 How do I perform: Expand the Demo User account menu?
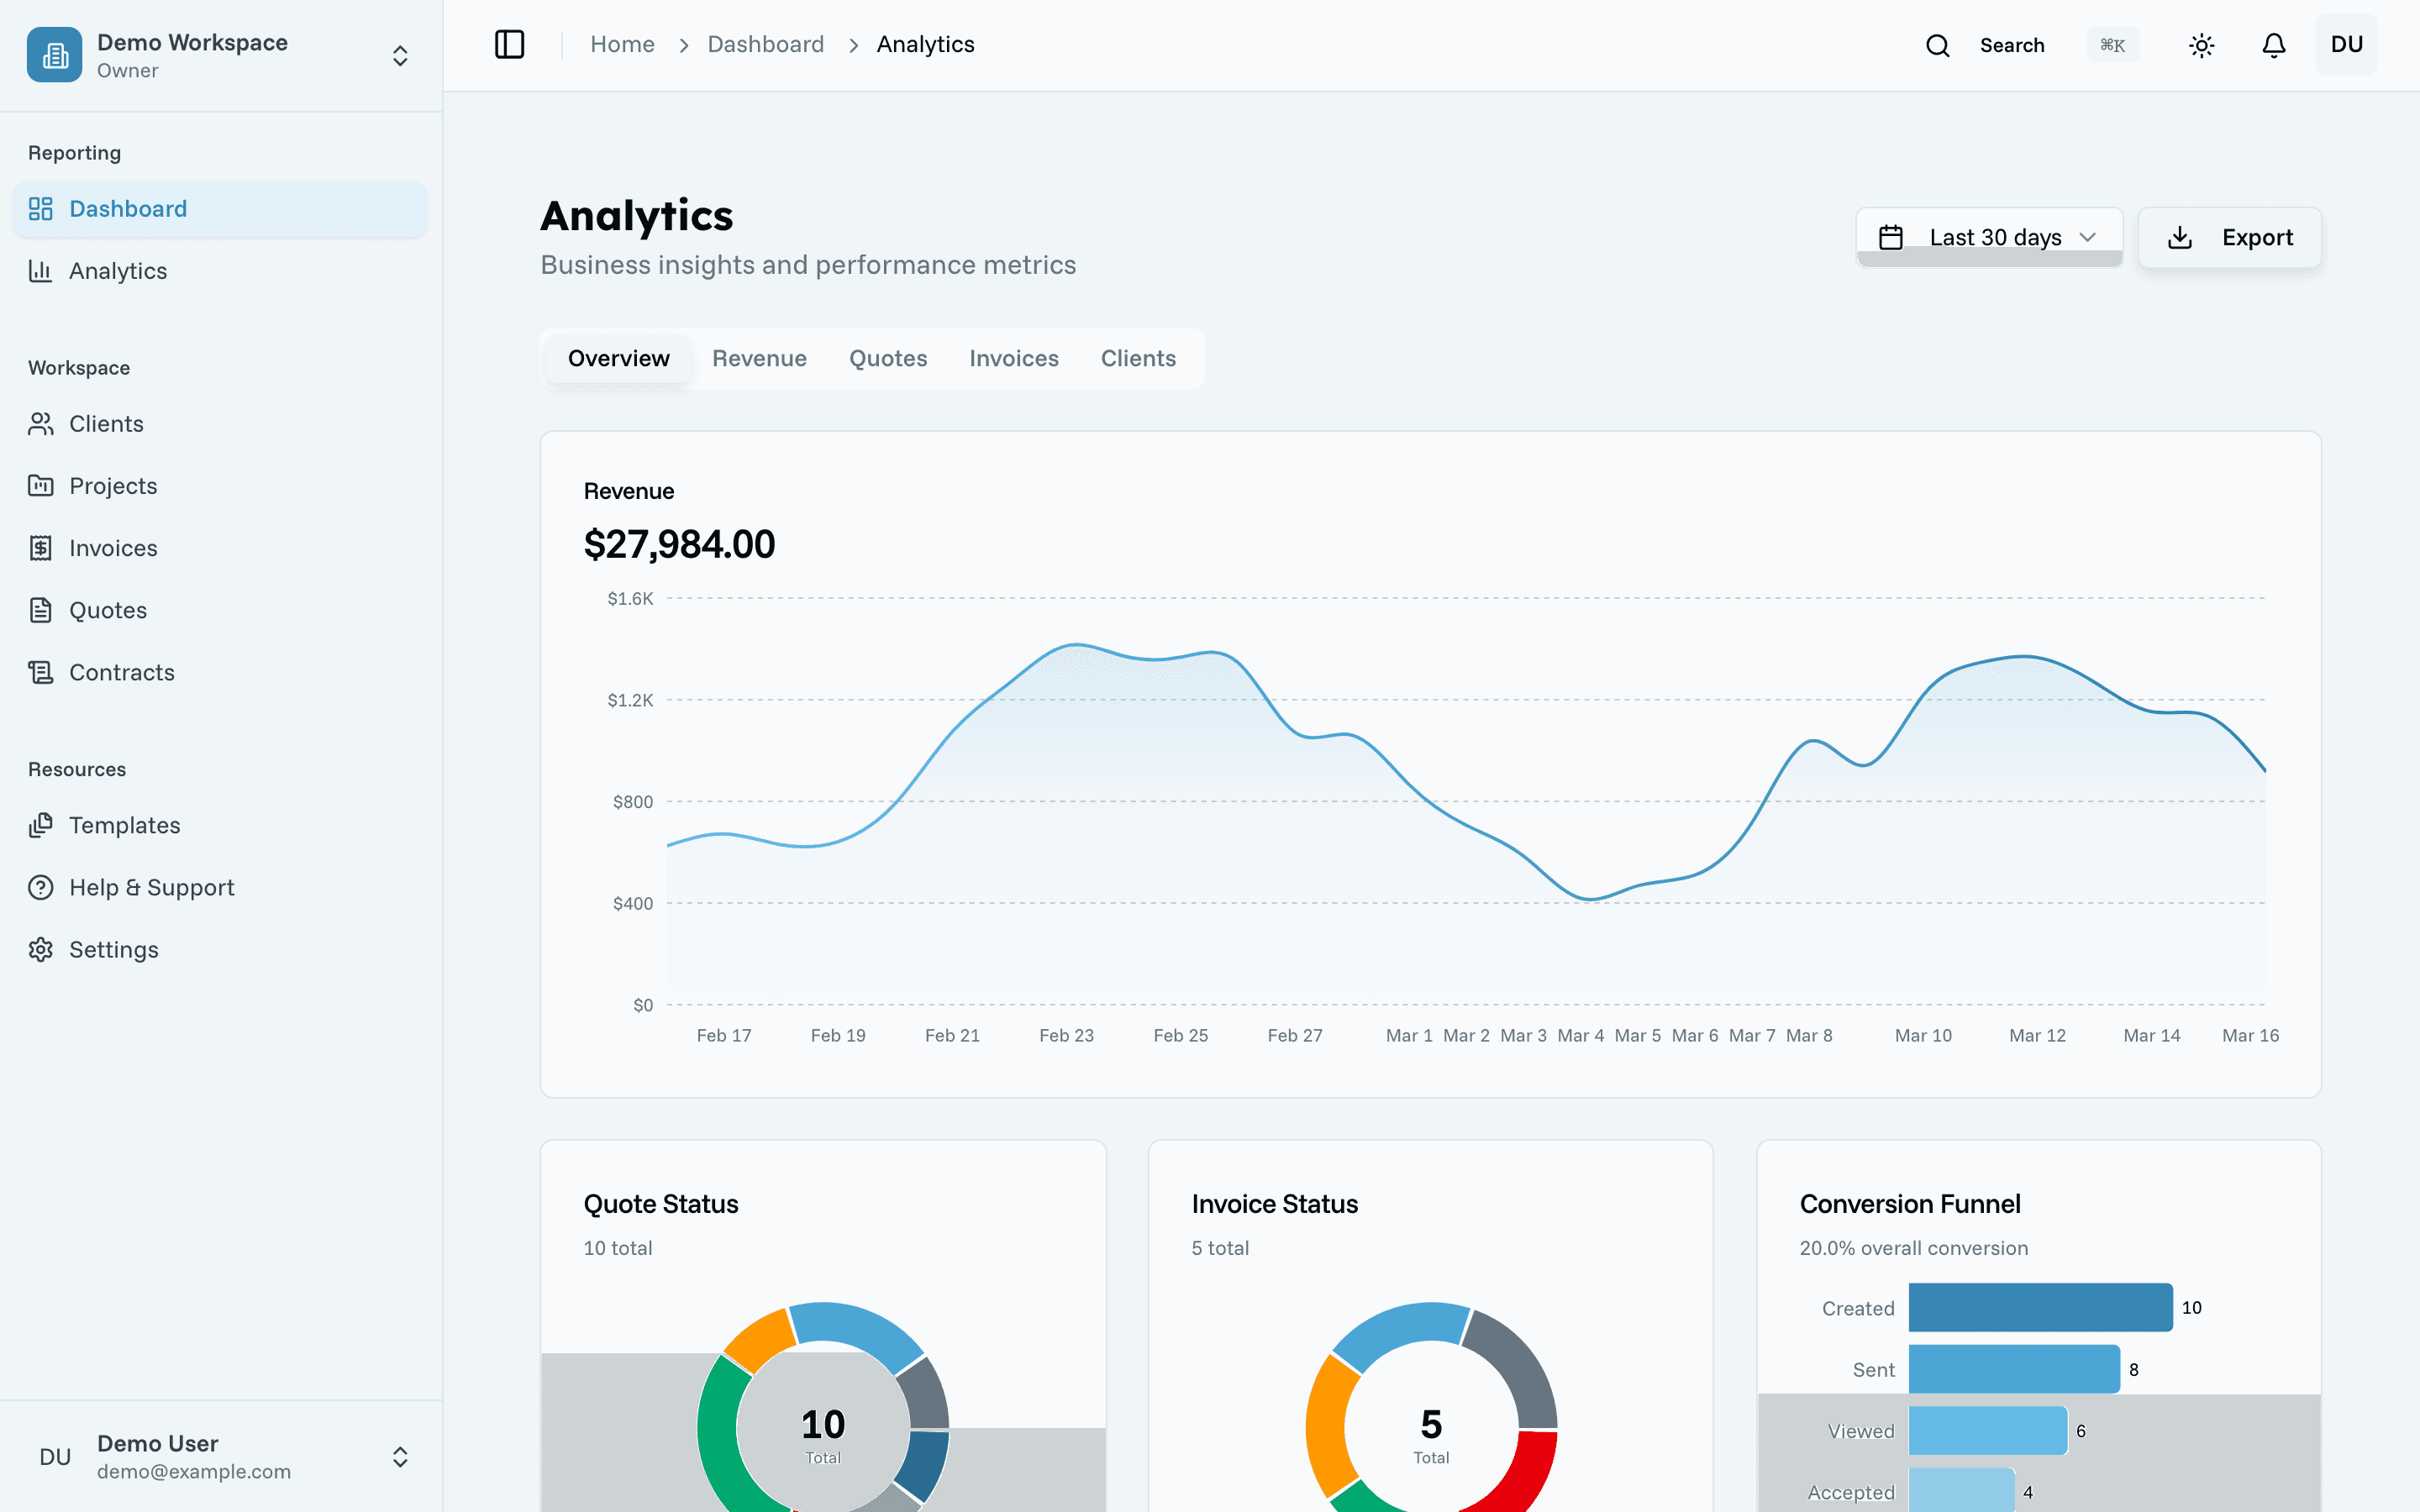[399, 1457]
